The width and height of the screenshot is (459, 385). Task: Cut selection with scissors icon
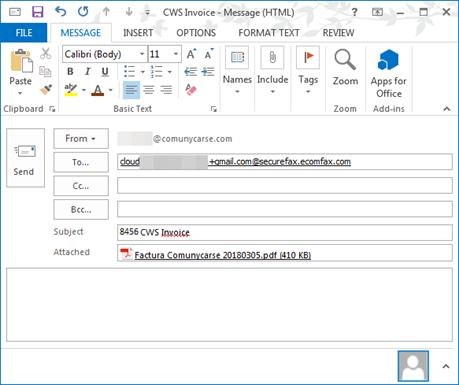[x=46, y=53]
